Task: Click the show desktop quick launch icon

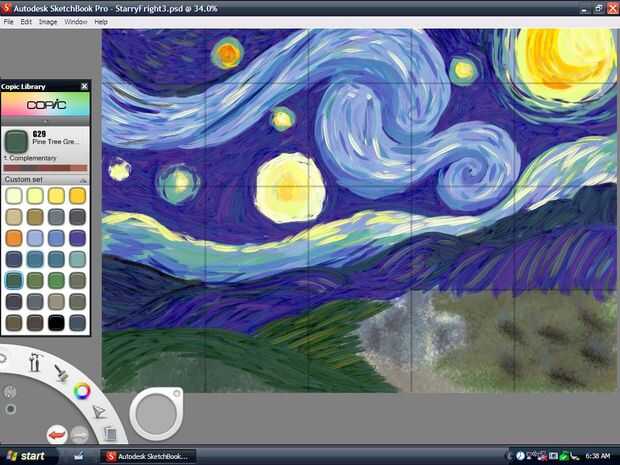Action: tap(79, 456)
